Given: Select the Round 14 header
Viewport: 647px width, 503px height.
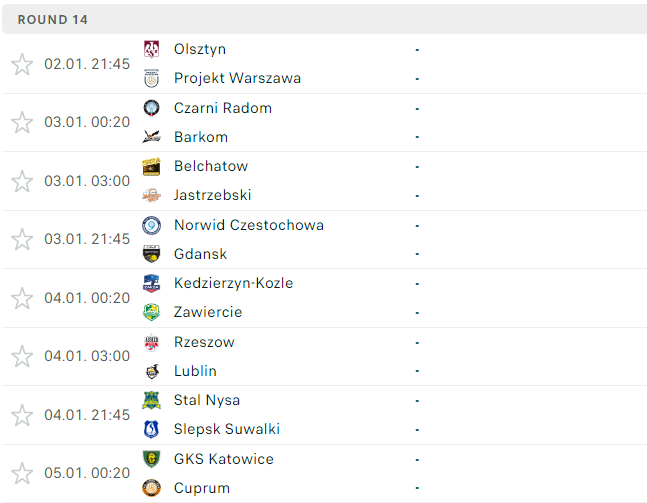Looking at the screenshot, I should [x=324, y=19].
